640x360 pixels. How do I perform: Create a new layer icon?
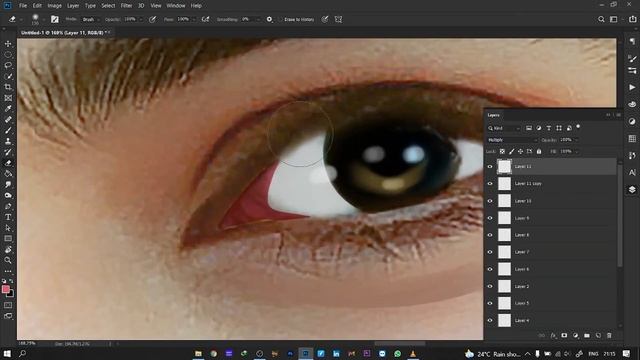point(598,336)
